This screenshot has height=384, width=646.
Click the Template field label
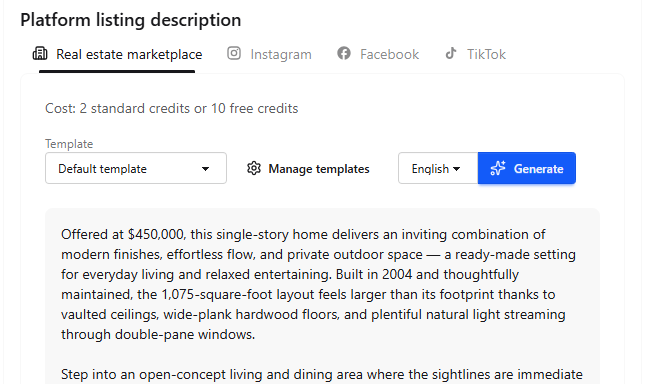[69, 144]
